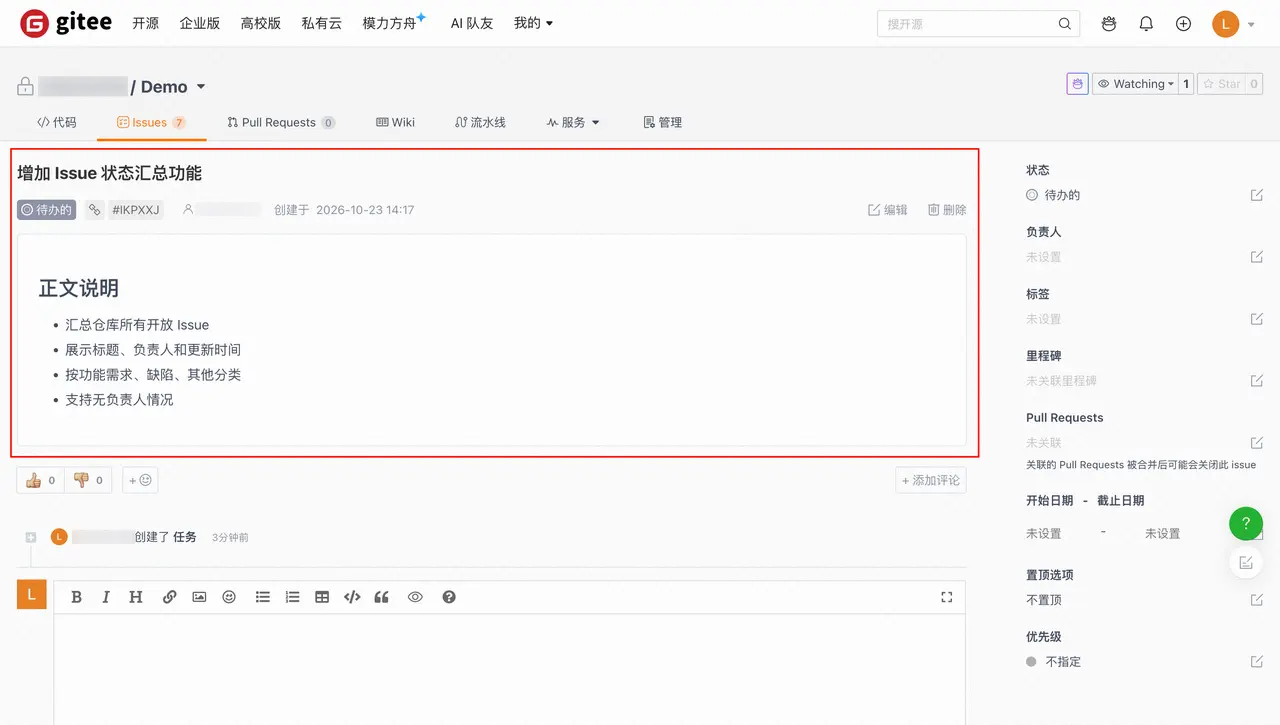Click the plus create-new icon in header
The width and height of the screenshot is (1280, 725).
[1183, 24]
